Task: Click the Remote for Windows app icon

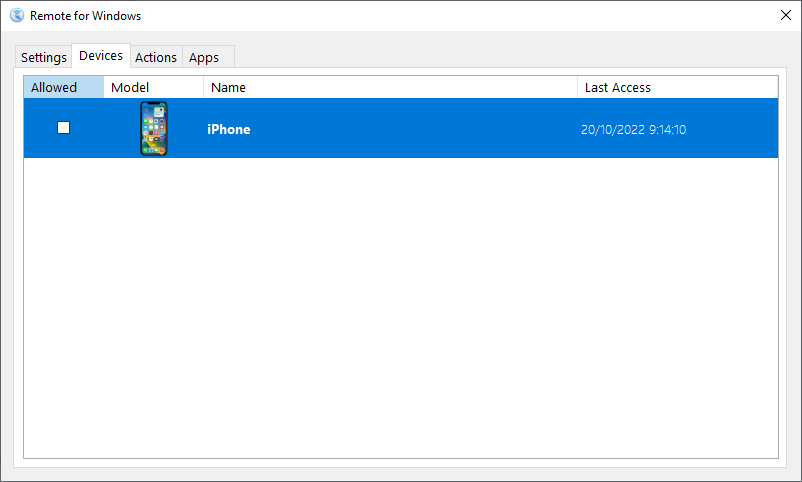Action: pos(17,16)
